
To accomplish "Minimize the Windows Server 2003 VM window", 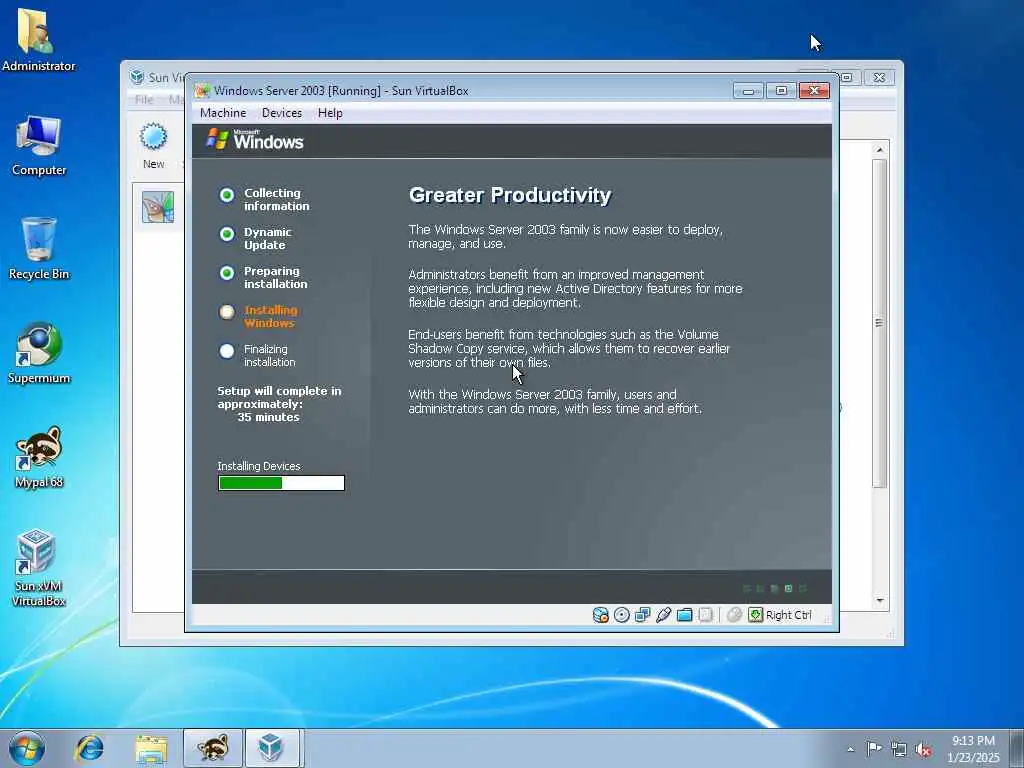I will [x=748, y=91].
